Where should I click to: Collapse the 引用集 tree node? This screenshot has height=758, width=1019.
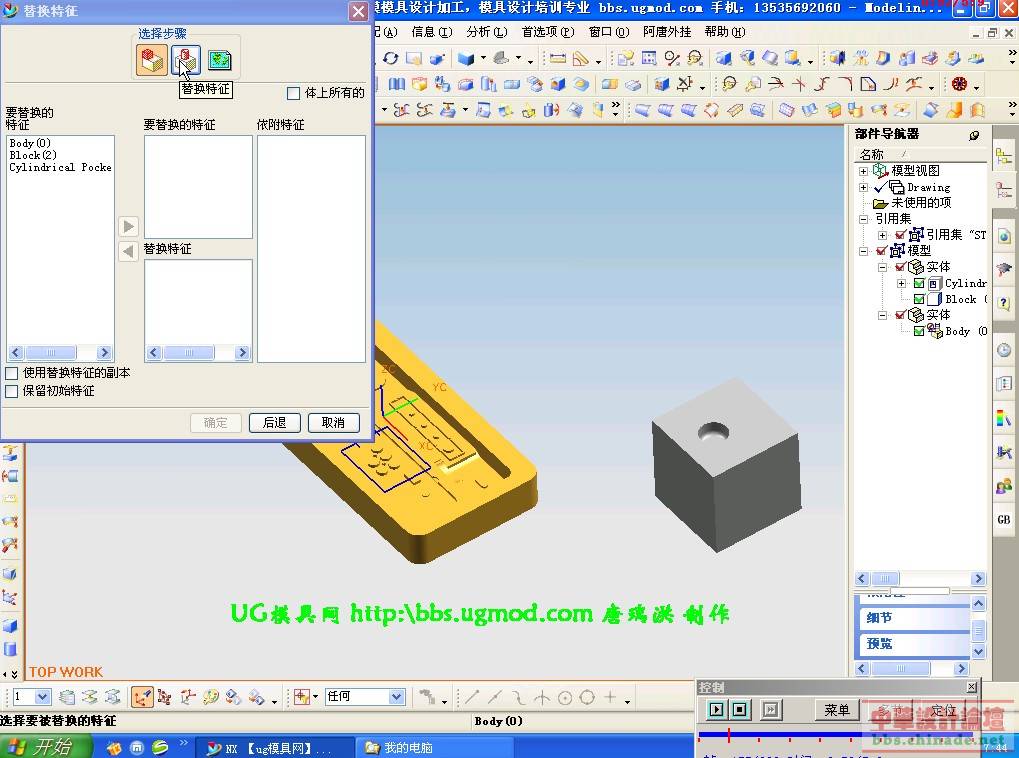(x=863, y=219)
